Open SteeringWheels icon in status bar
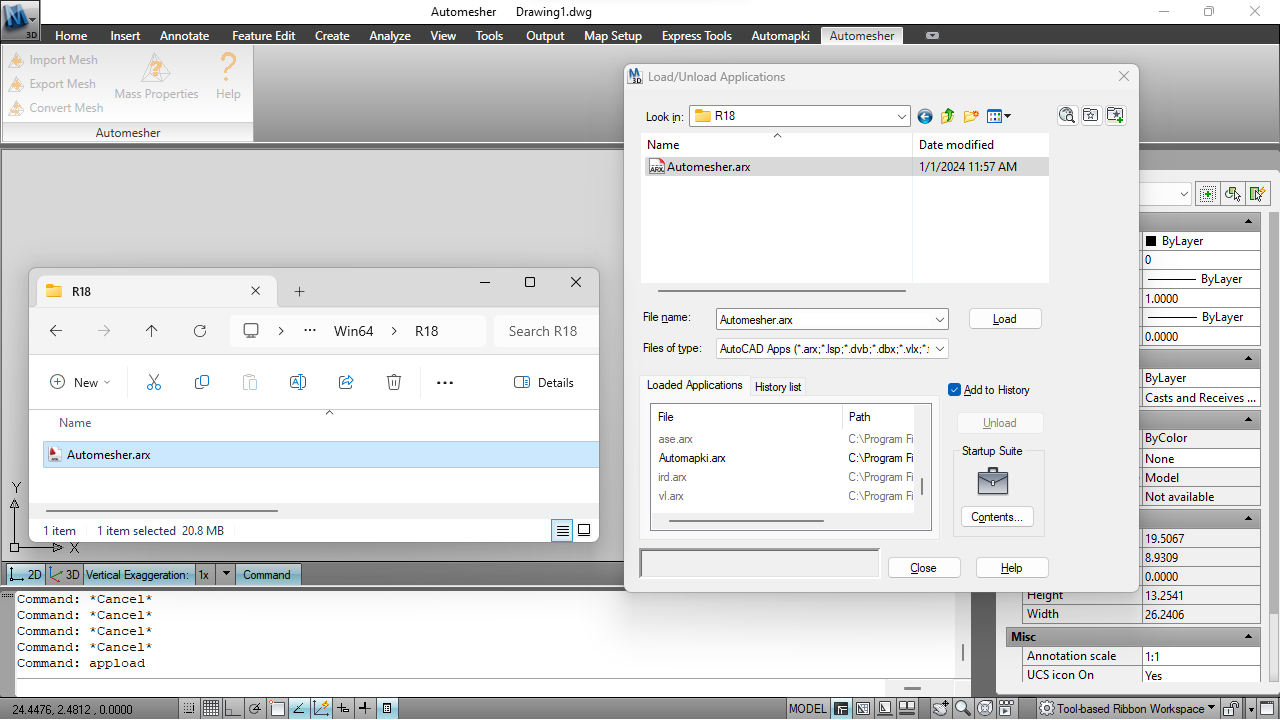 click(x=985, y=709)
